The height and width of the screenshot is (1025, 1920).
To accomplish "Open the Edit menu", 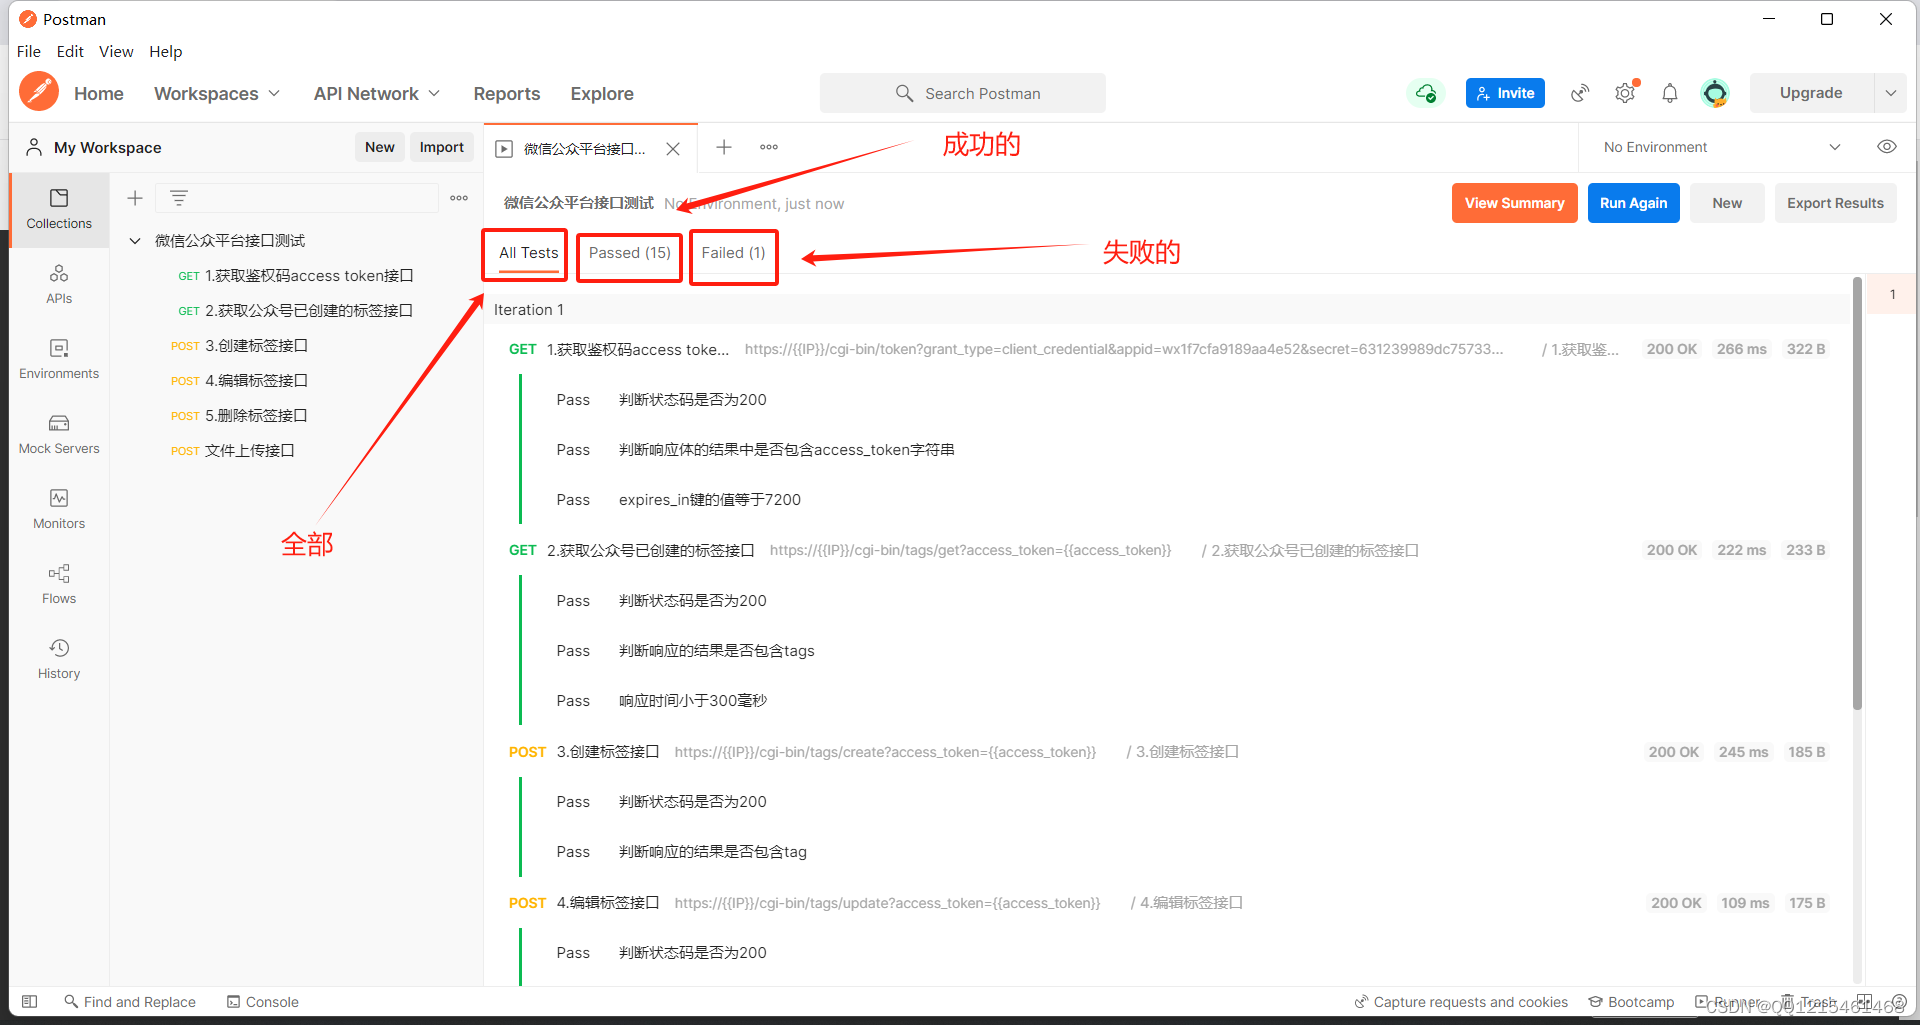I will (x=70, y=51).
